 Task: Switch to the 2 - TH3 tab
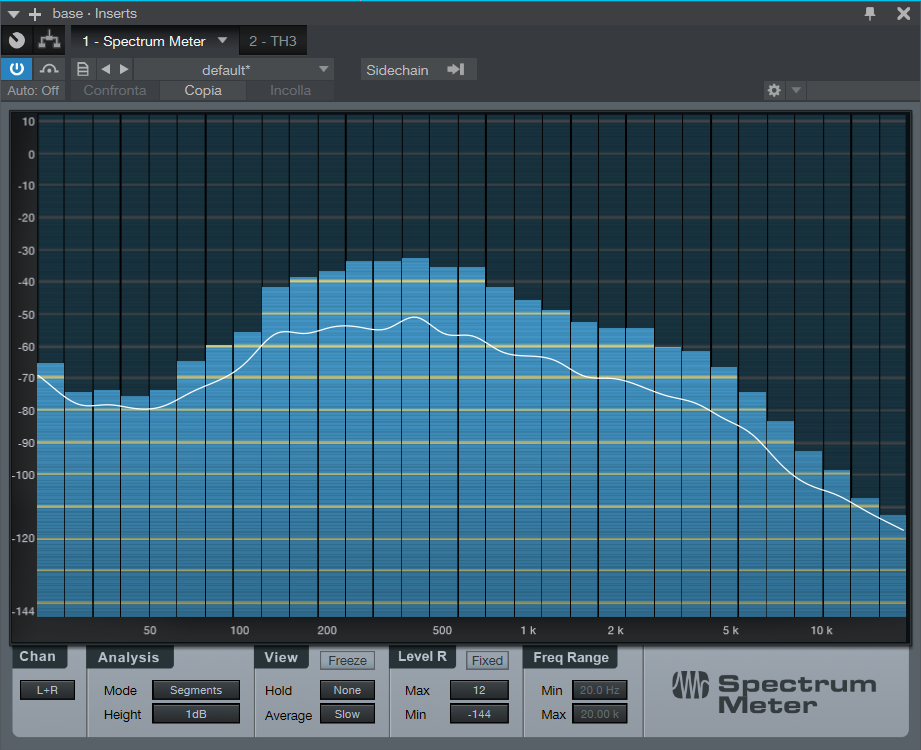pos(273,41)
